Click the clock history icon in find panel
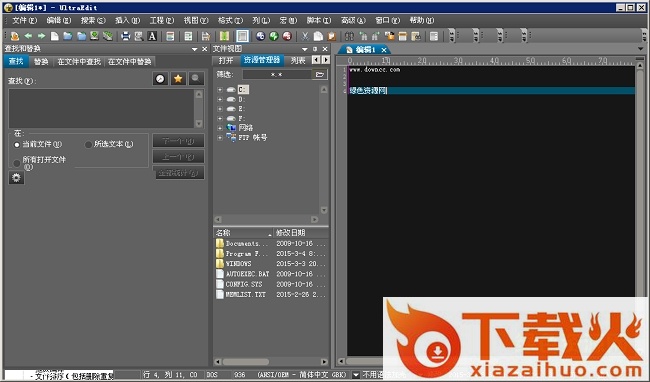The width and height of the screenshot is (650, 382). pyautogui.click(x=160, y=79)
